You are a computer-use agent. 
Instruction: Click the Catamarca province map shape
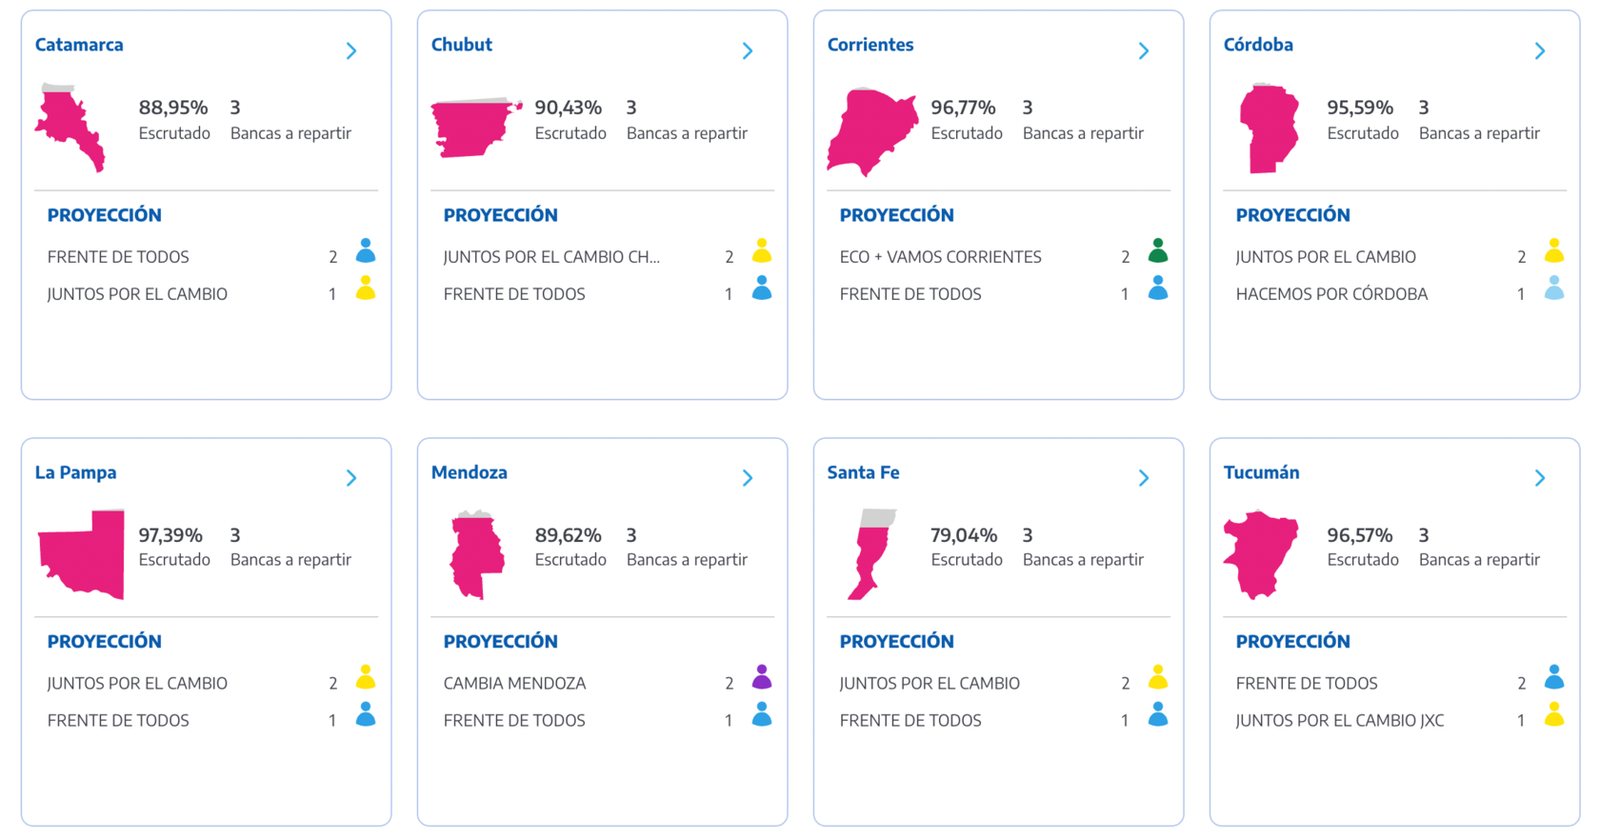coord(70,128)
